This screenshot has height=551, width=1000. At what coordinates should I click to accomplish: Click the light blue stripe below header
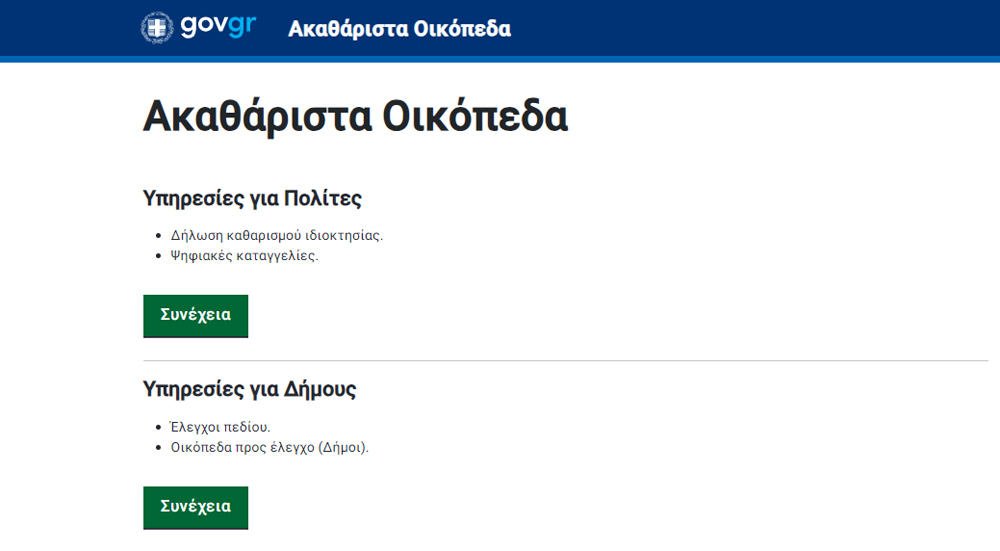pos(500,59)
